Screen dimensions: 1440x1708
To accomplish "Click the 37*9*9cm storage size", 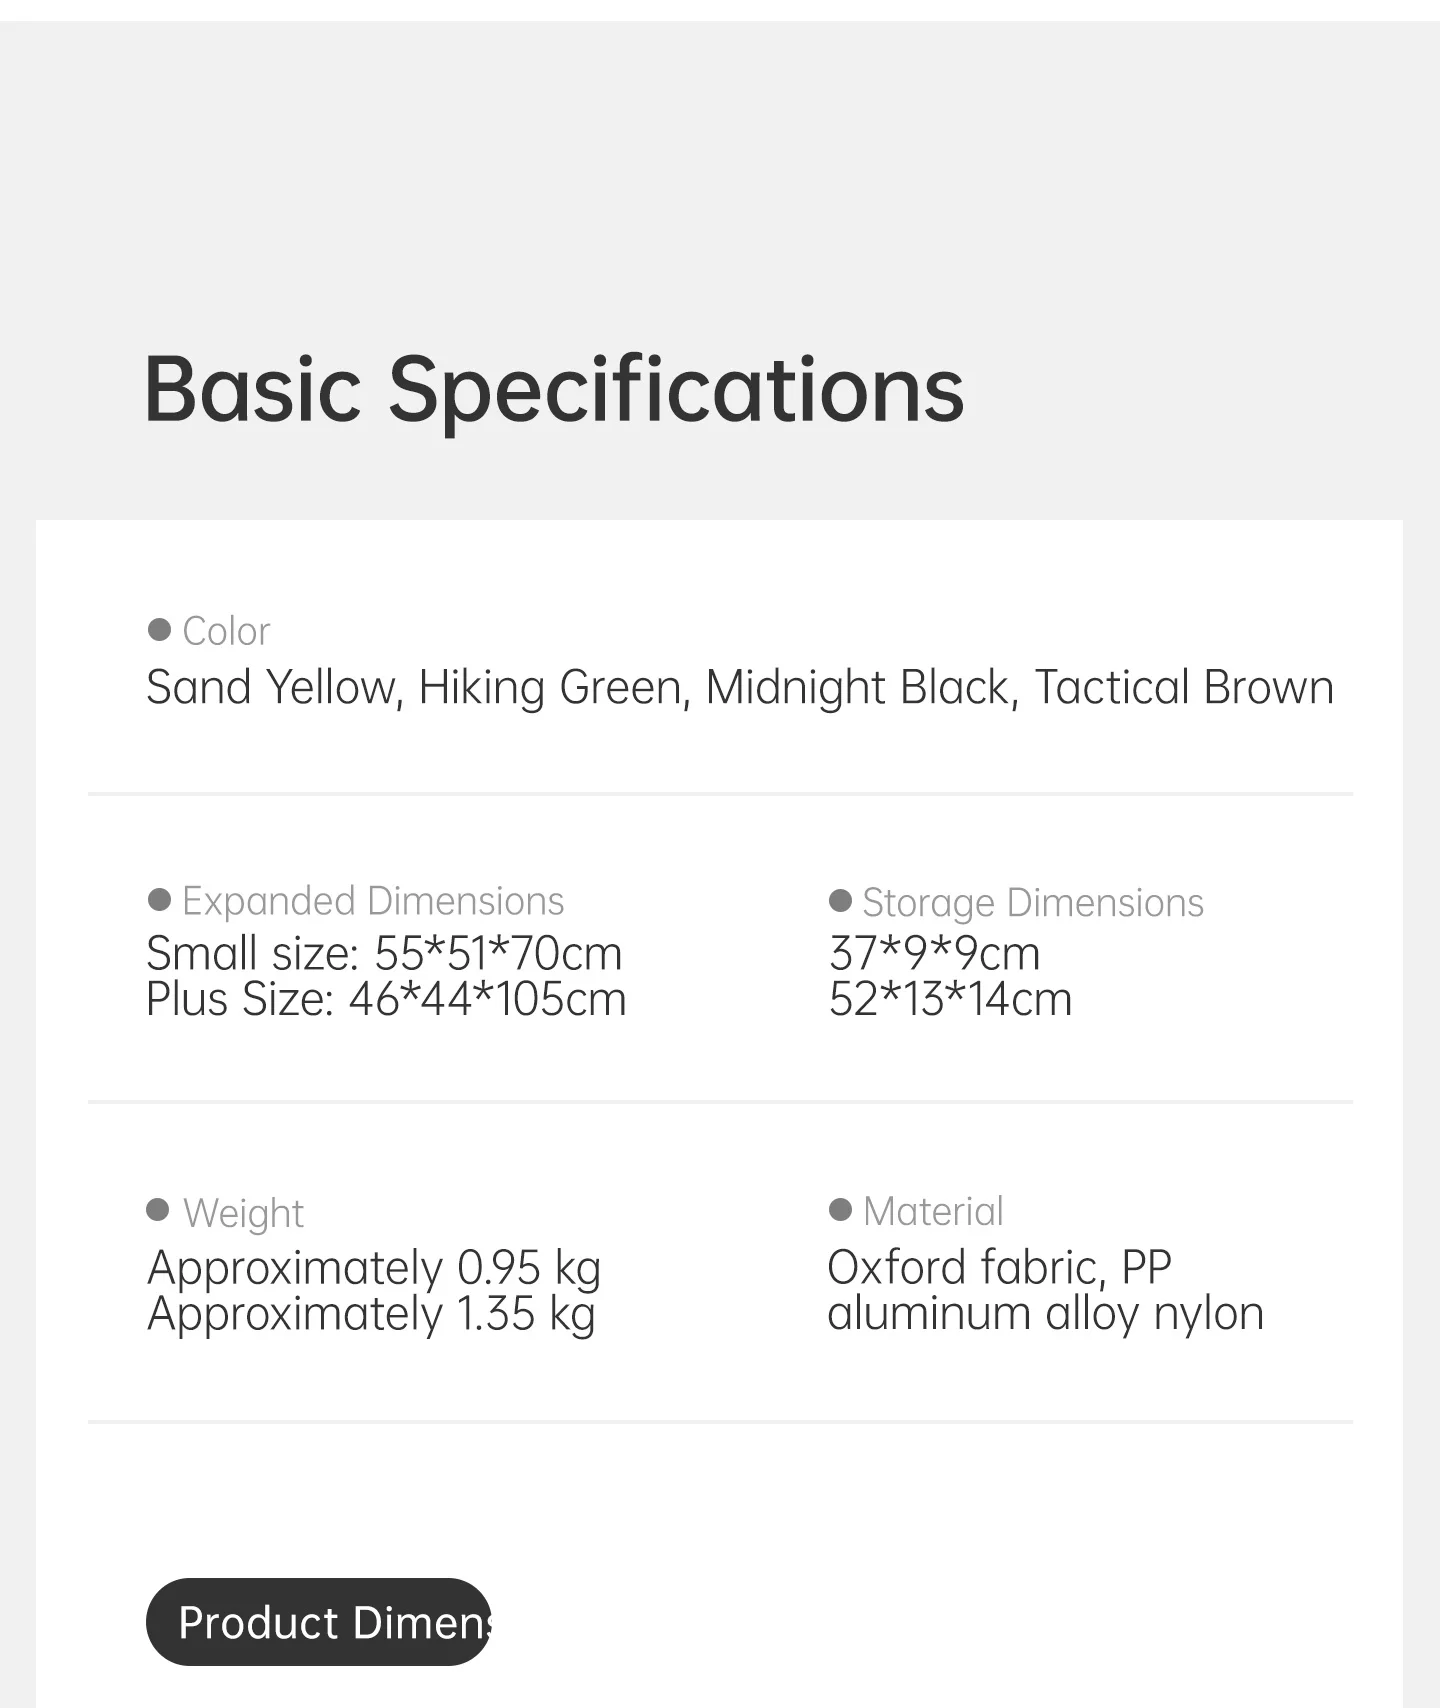I will coord(934,953).
